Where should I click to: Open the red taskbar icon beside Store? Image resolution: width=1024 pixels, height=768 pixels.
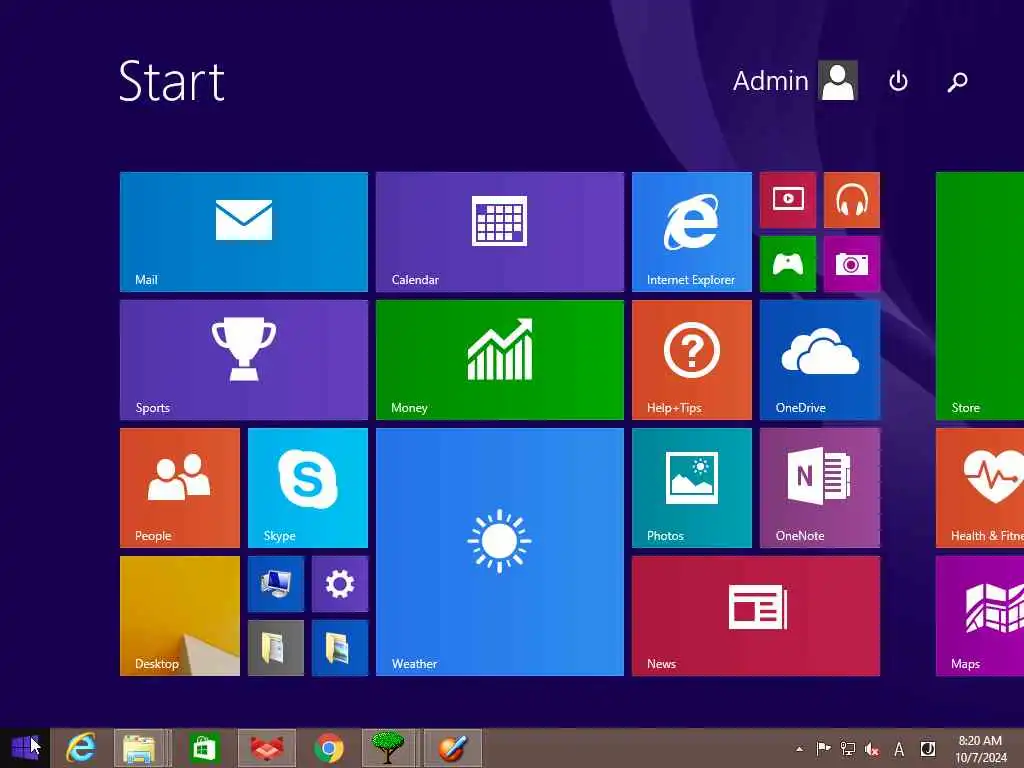[x=266, y=748]
